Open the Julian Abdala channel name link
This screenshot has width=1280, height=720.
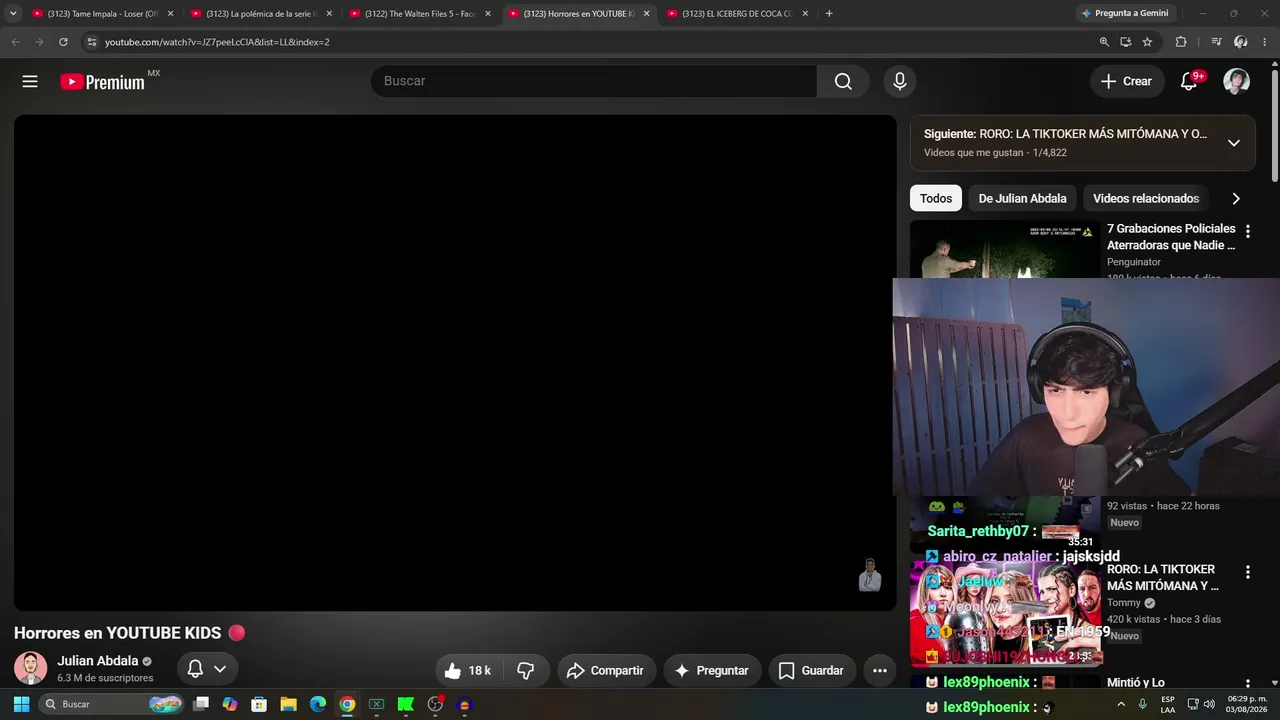pyautogui.click(x=98, y=661)
